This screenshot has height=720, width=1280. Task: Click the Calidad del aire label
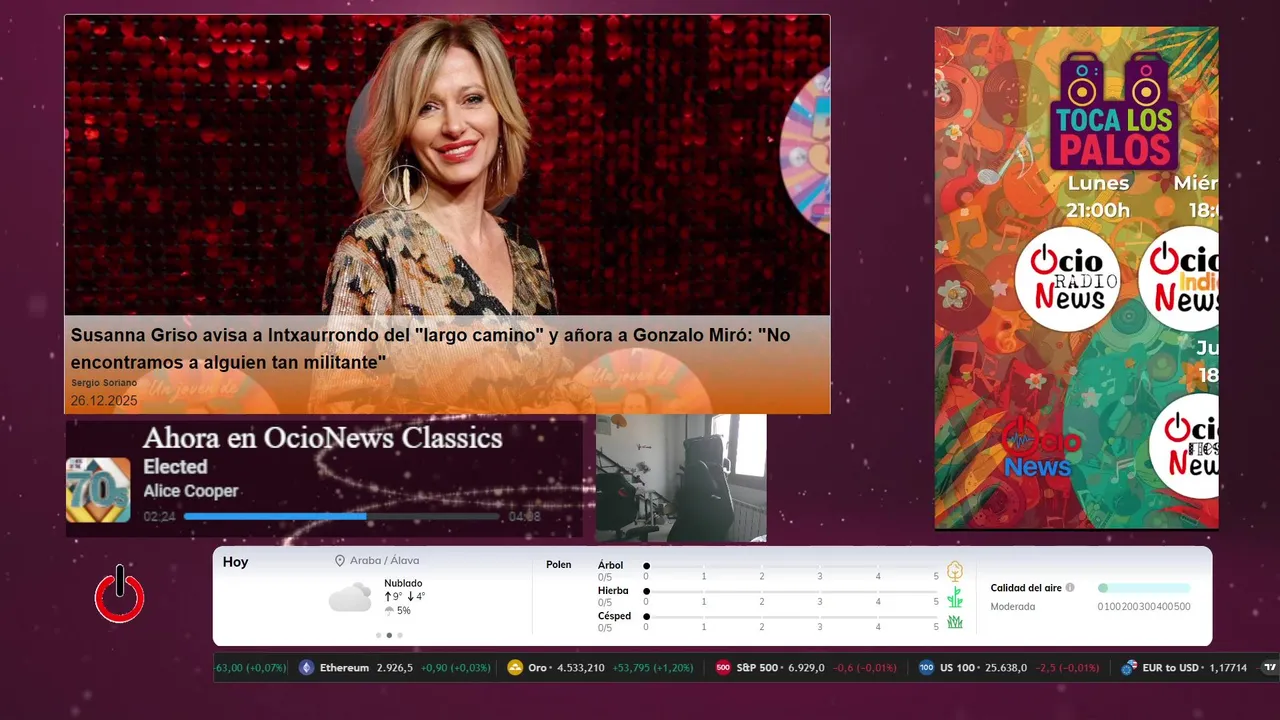point(1026,588)
